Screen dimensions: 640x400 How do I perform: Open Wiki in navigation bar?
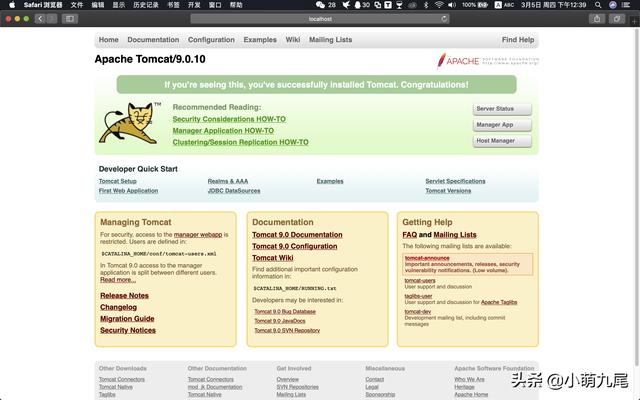pos(293,40)
